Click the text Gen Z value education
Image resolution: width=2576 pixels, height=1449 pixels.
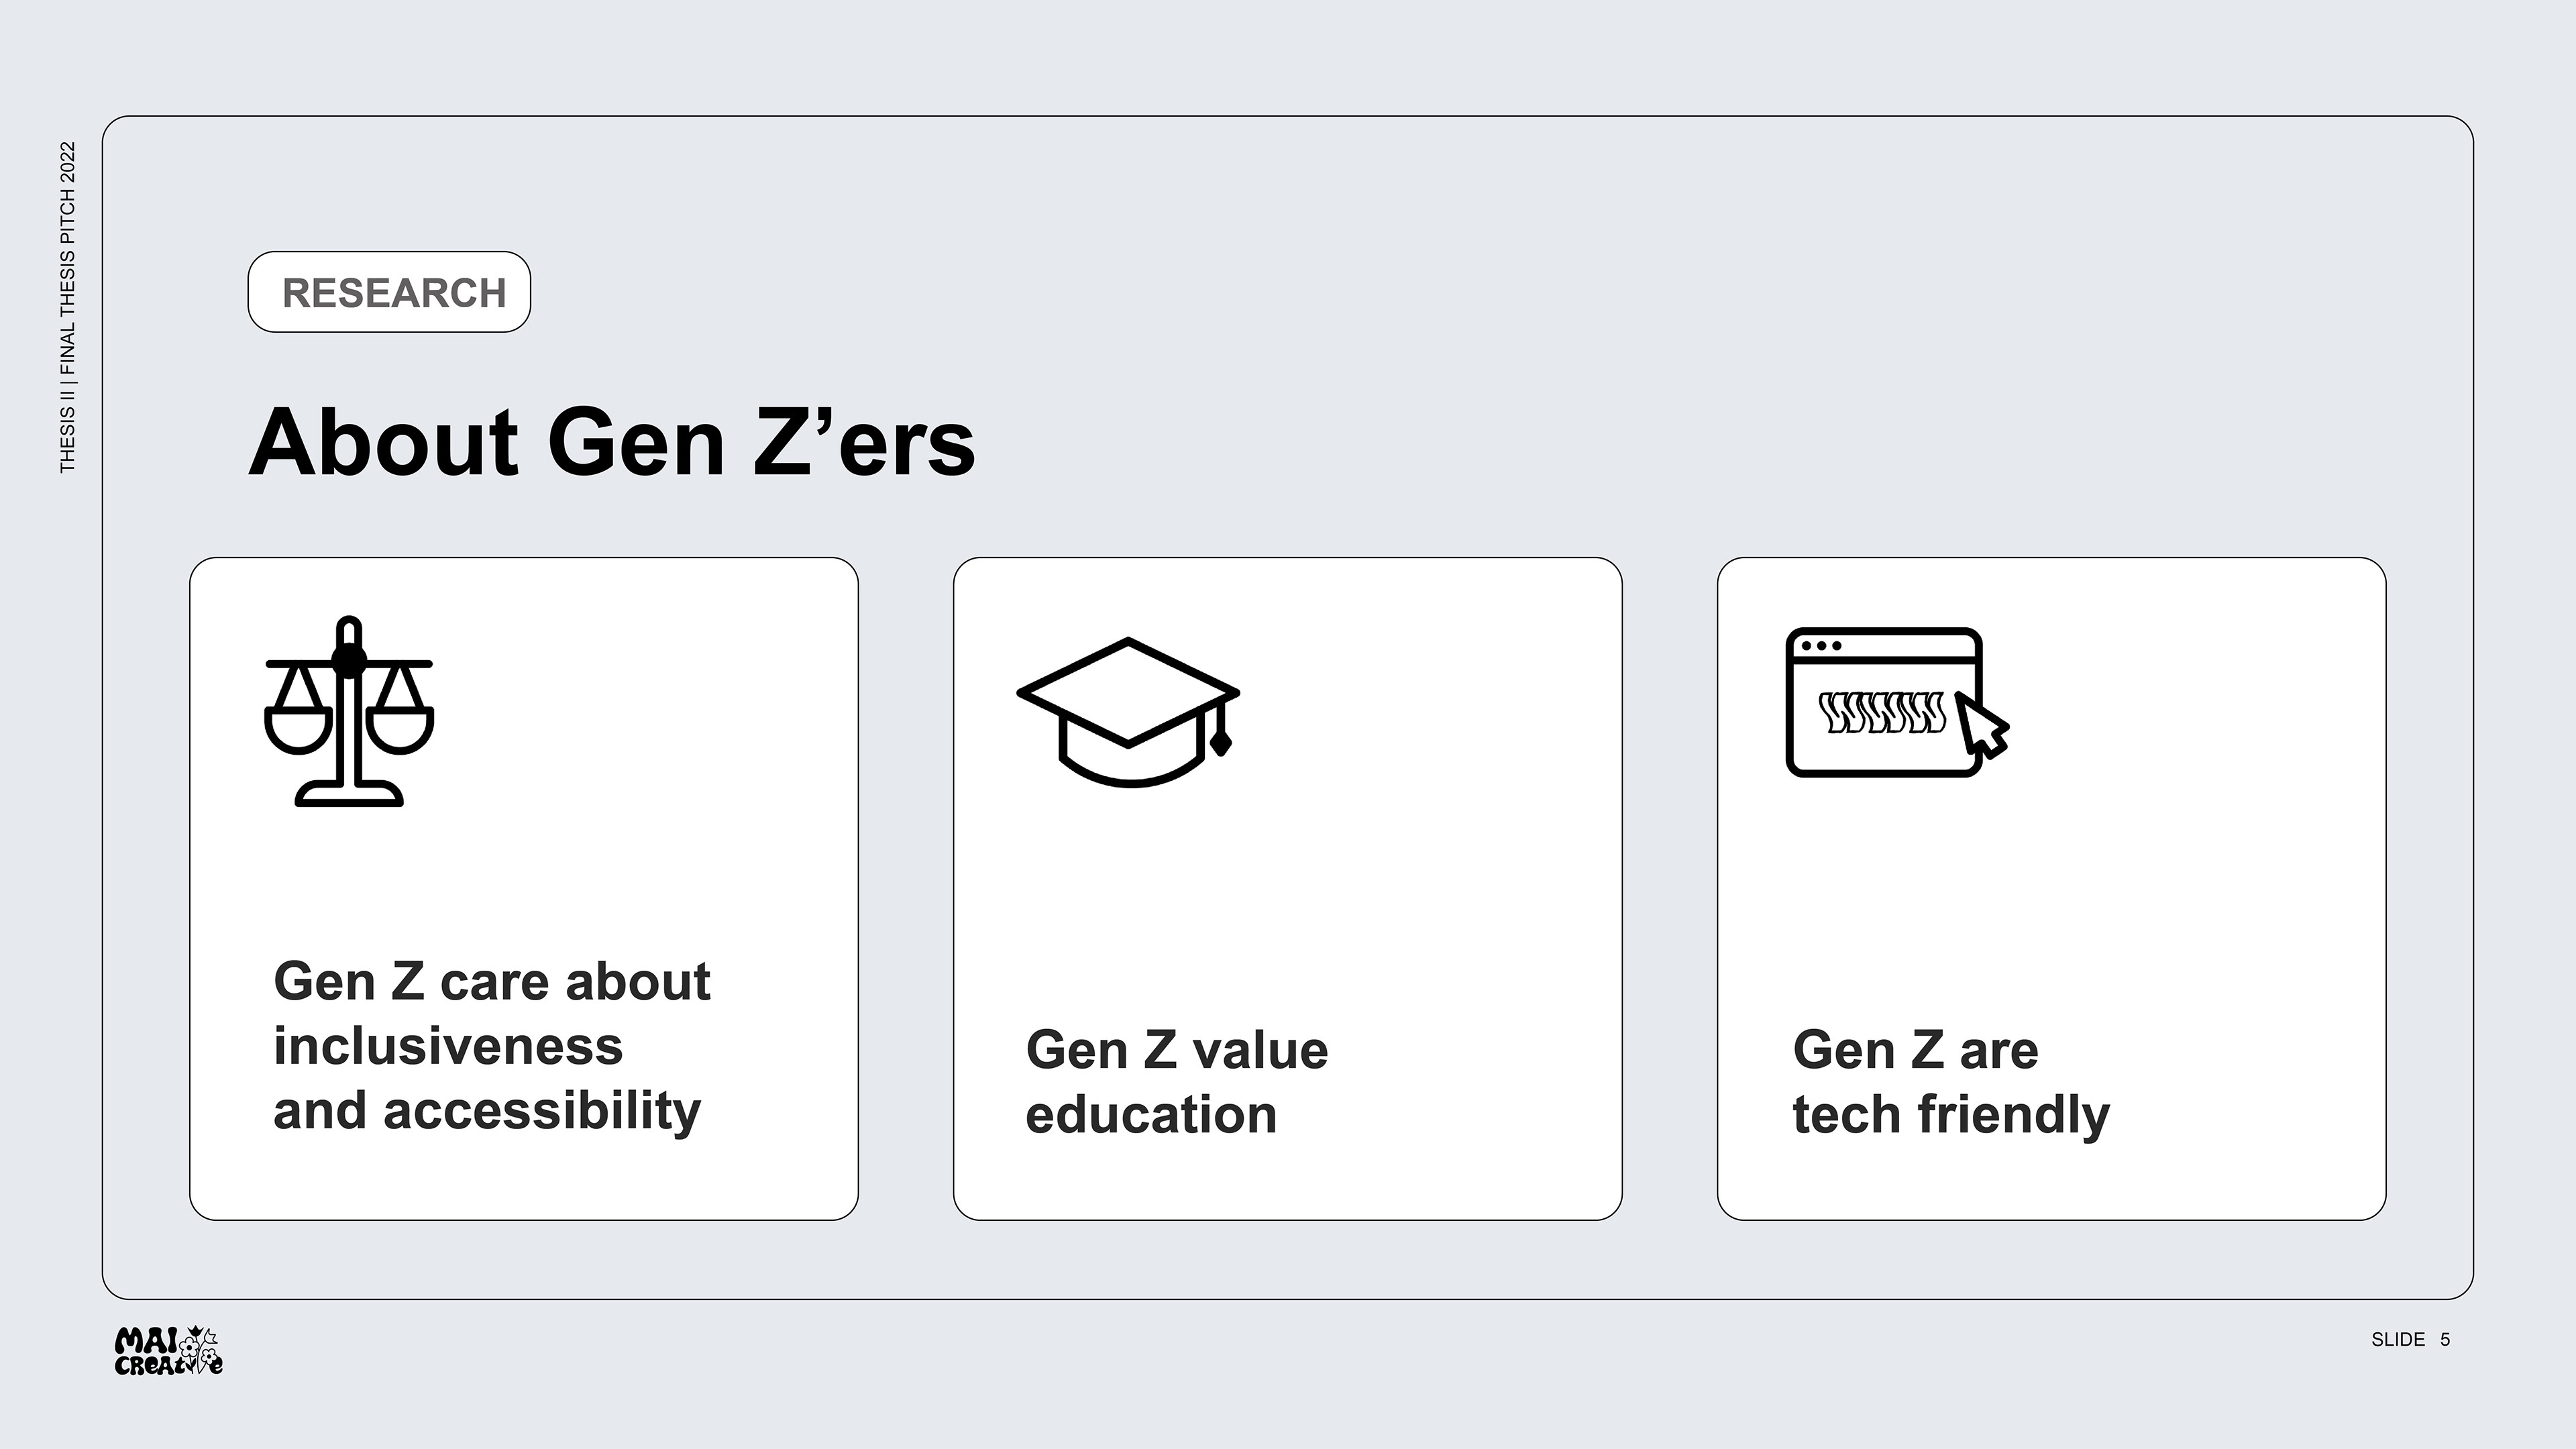tap(1177, 1082)
